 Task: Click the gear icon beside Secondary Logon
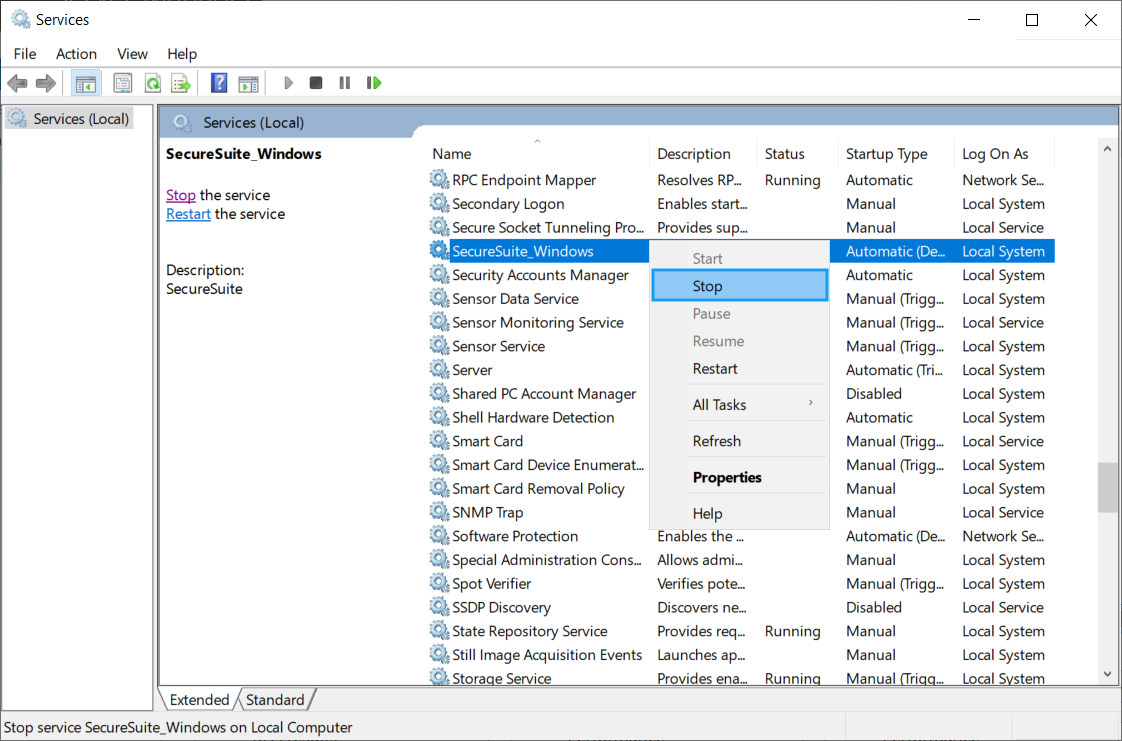[439, 203]
